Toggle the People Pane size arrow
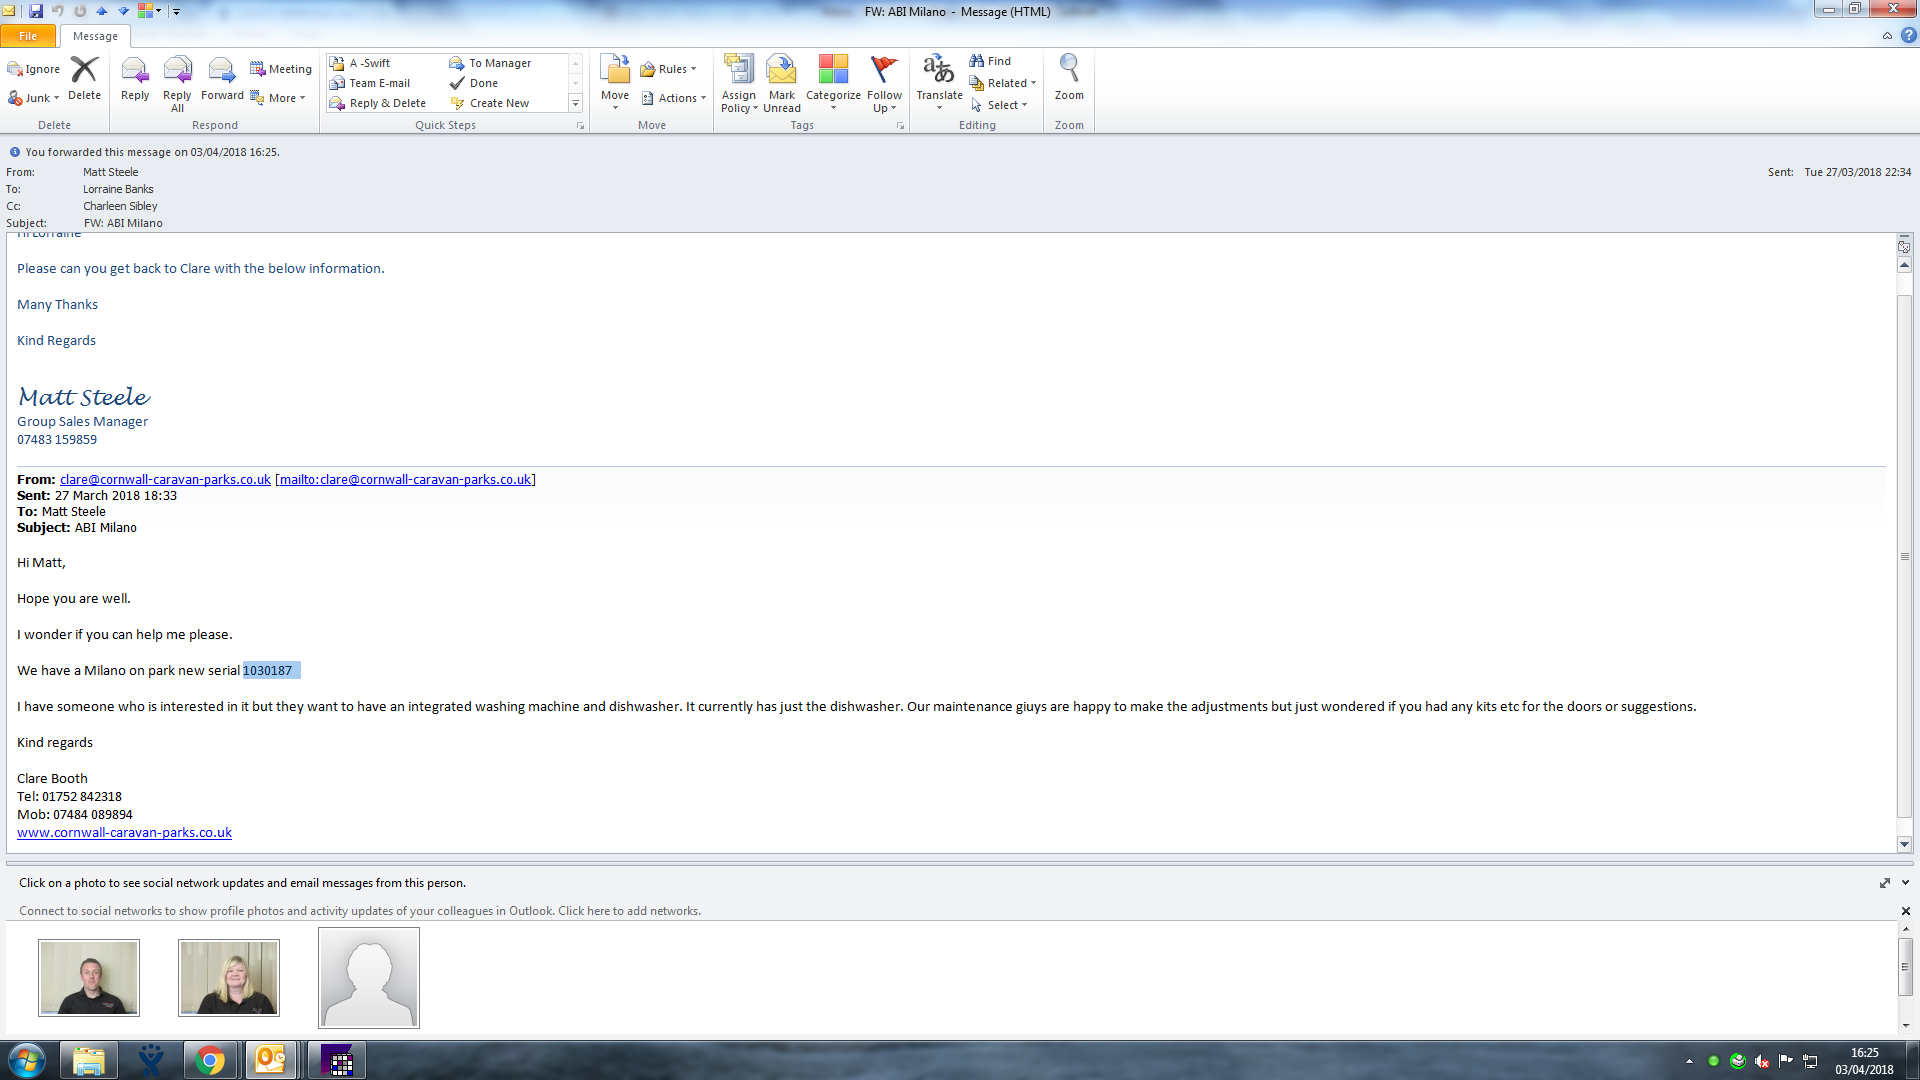Screen dimensions: 1920x1080 [1885, 883]
